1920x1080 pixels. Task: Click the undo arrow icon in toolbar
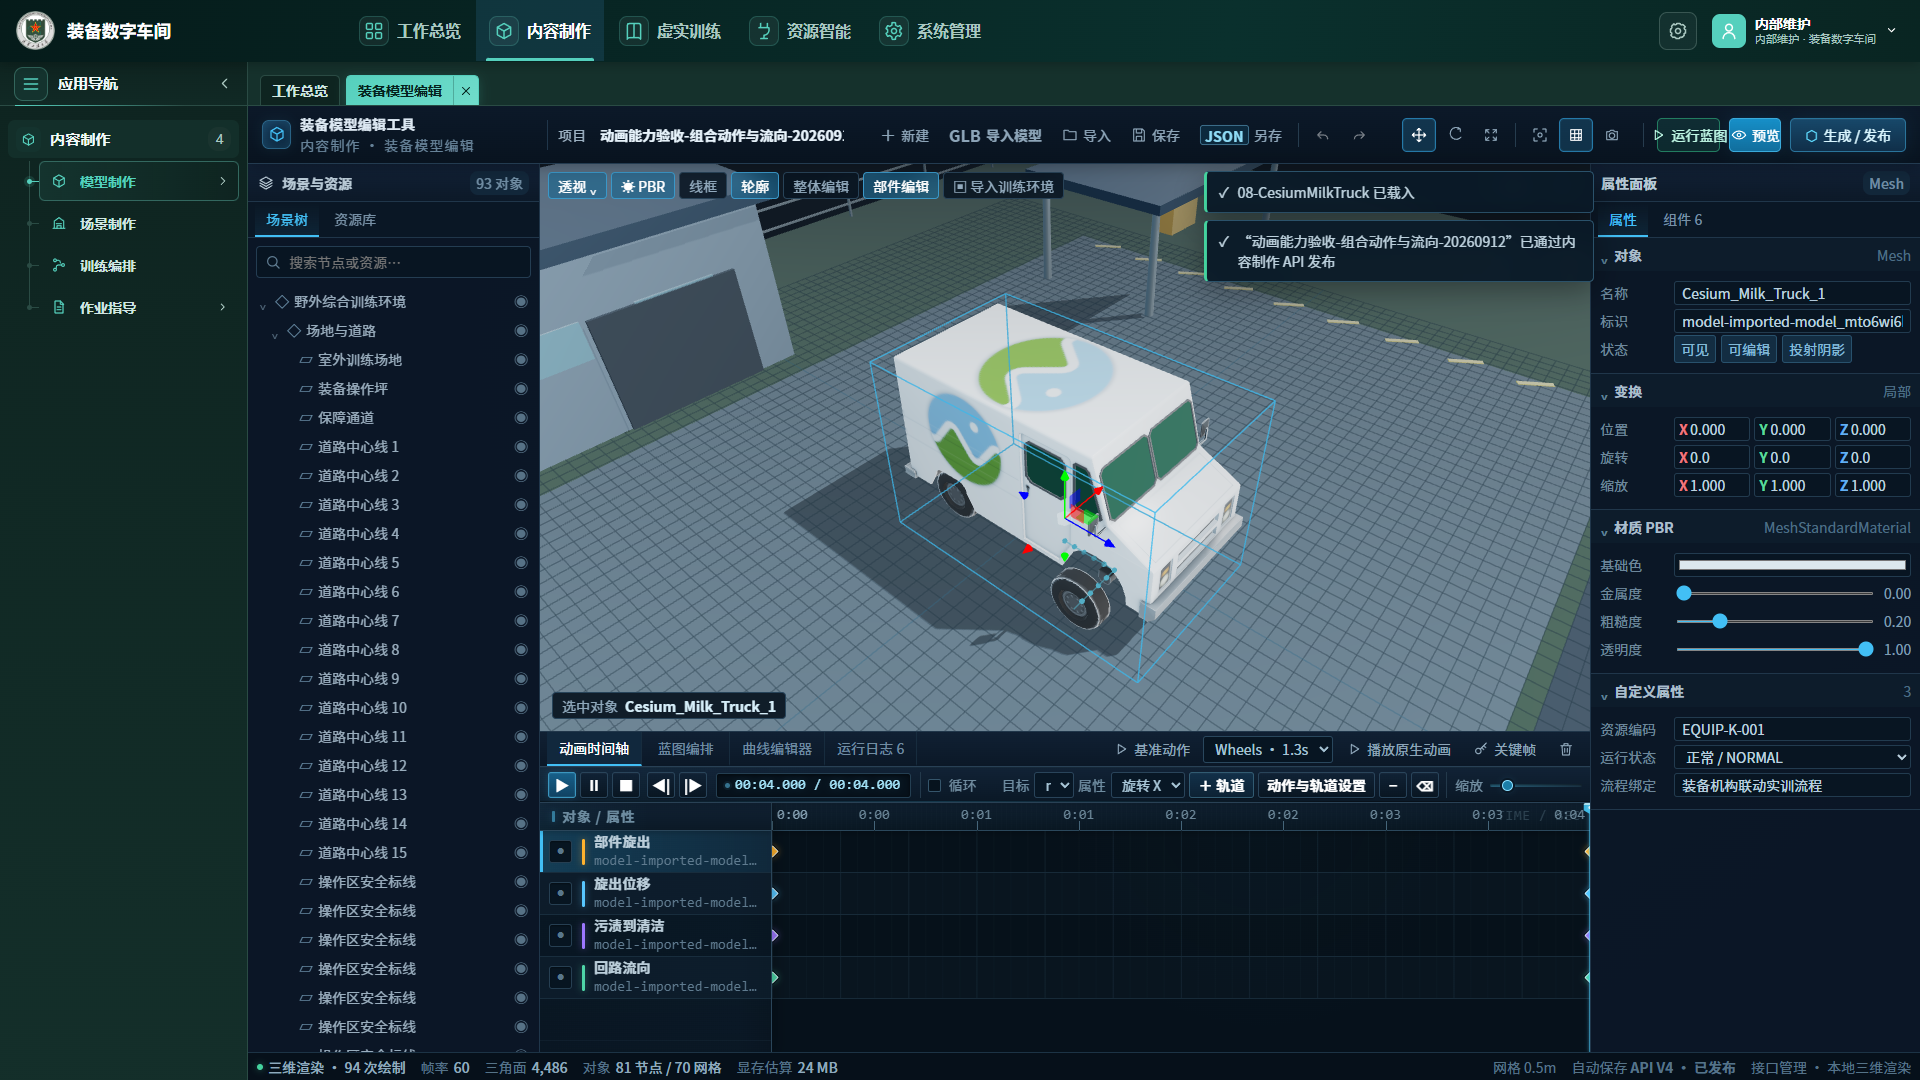pyautogui.click(x=1323, y=136)
